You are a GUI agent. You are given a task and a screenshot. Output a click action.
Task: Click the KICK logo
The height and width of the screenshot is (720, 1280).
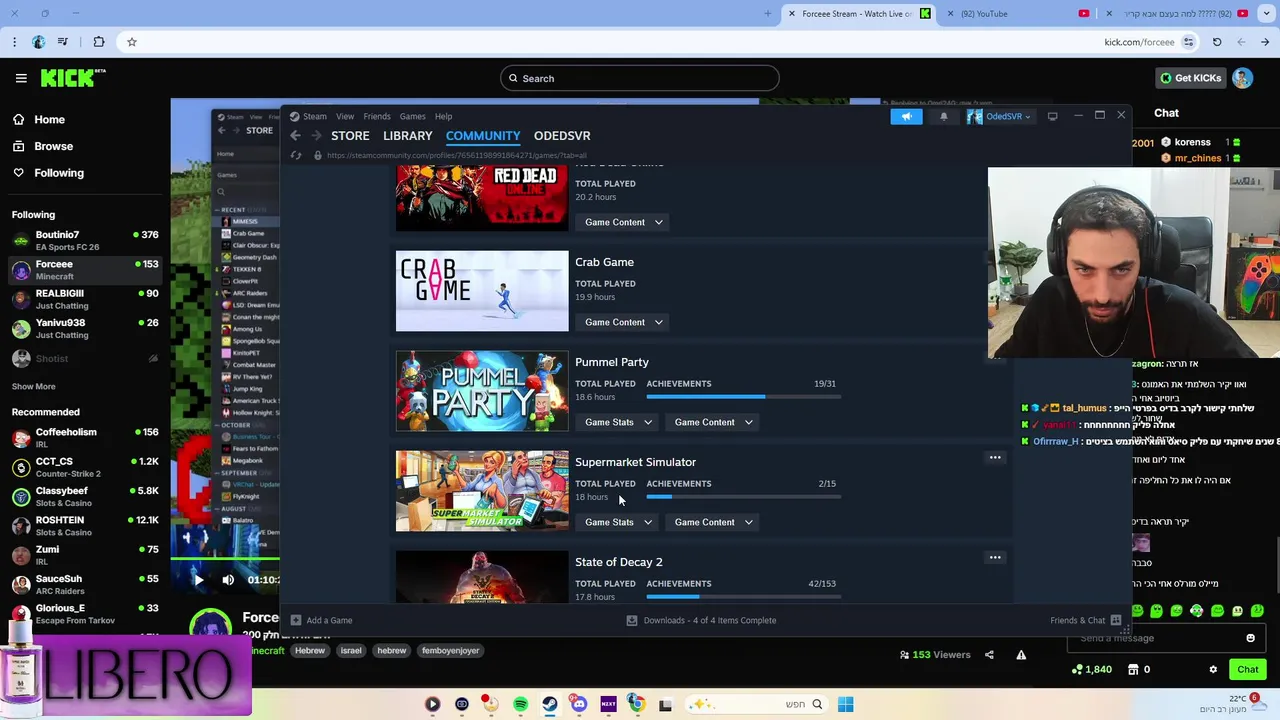pyautogui.click(x=73, y=78)
